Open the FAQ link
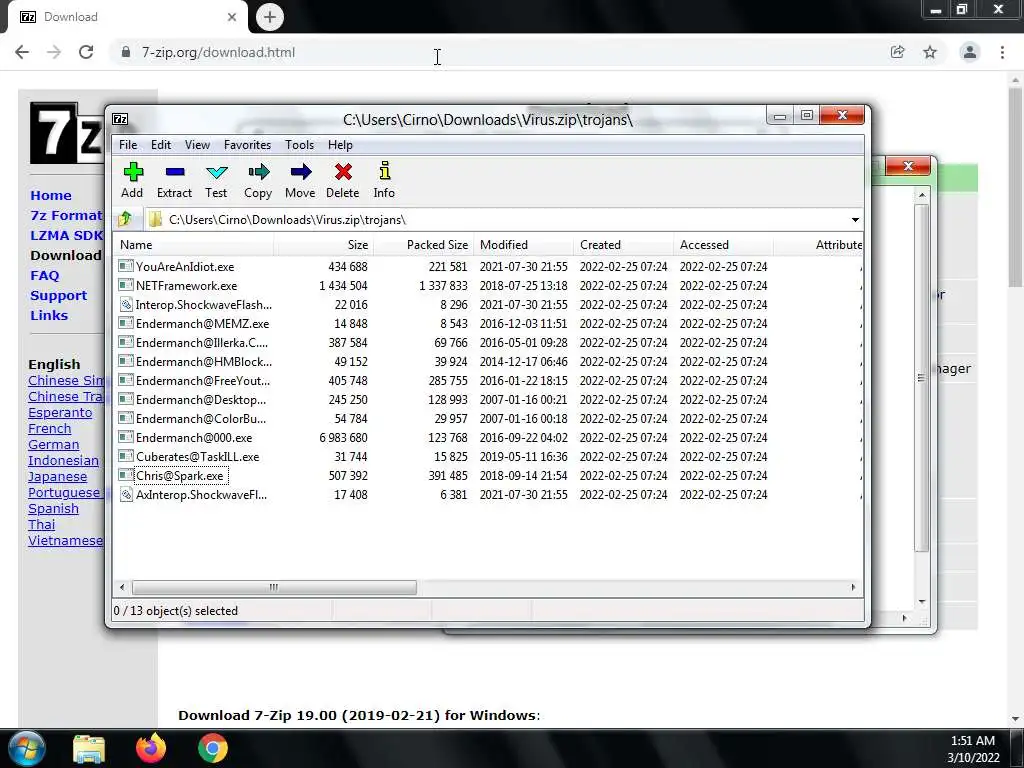 tap(44, 276)
